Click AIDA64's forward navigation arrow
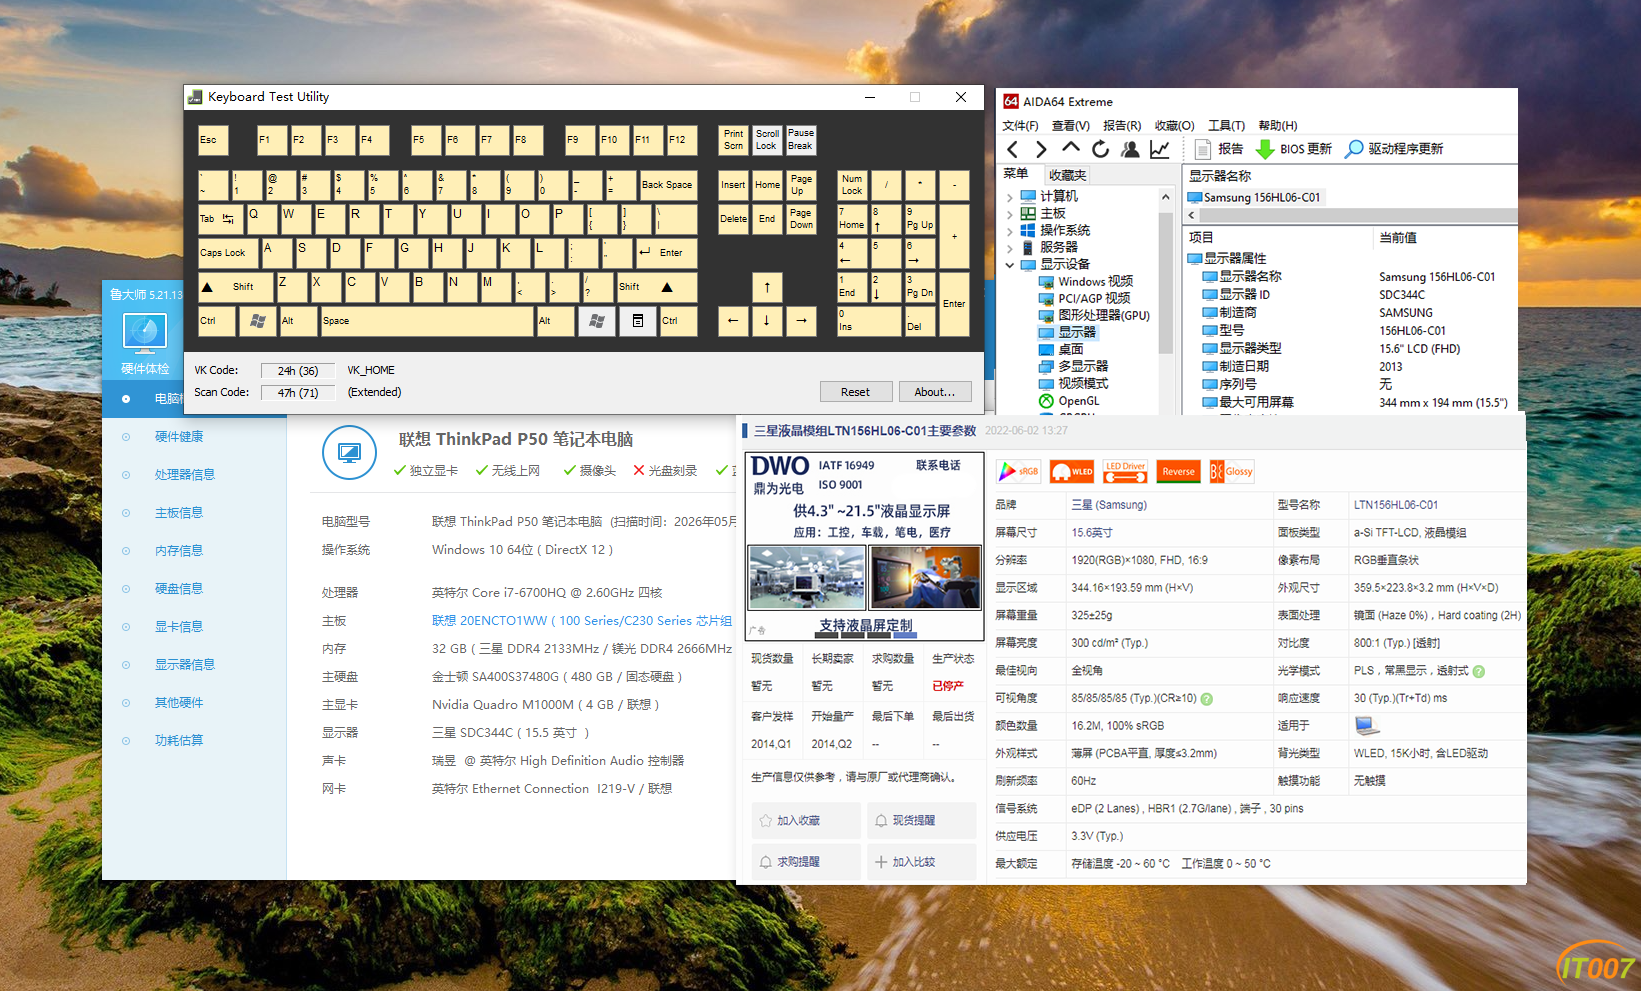This screenshot has height=991, width=1641. [1041, 149]
